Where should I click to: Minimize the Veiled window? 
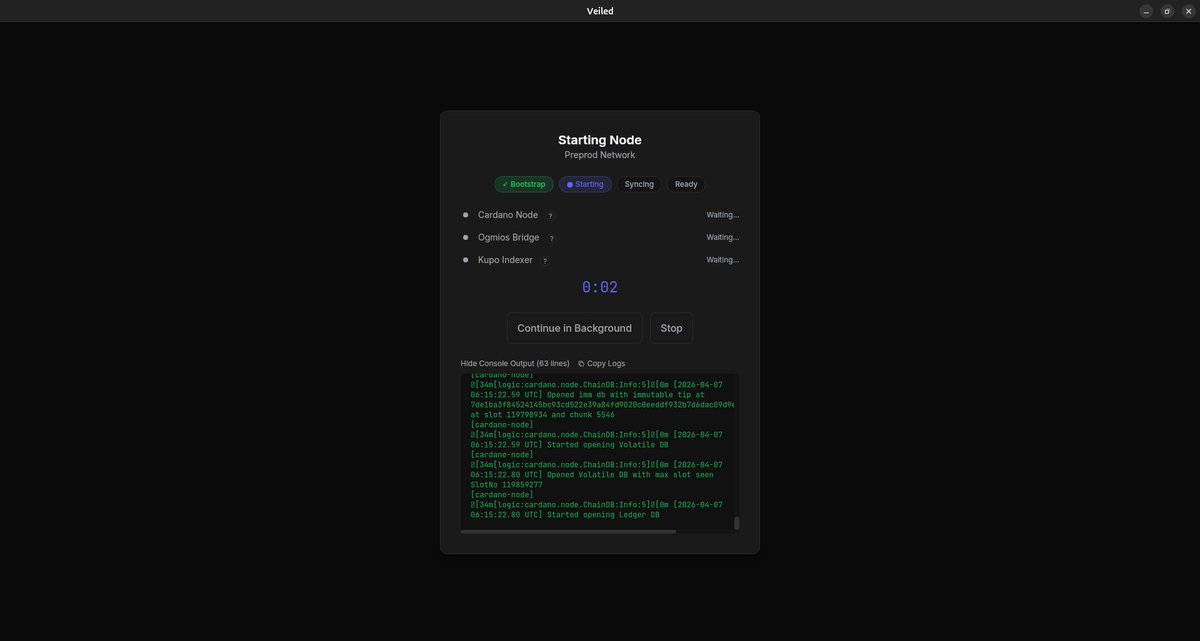pyautogui.click(x=1146, y=11)
